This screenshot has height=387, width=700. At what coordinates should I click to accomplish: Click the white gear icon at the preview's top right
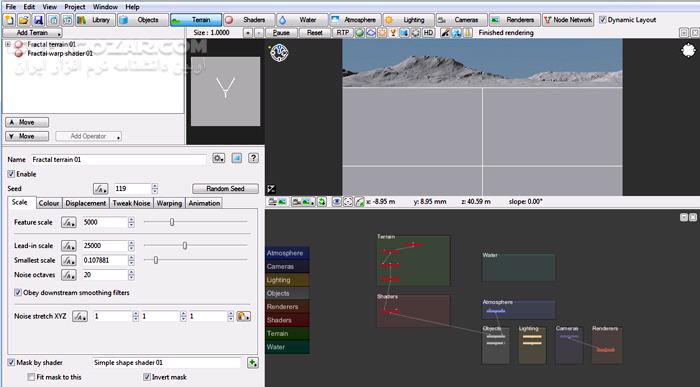click(688, 50)
